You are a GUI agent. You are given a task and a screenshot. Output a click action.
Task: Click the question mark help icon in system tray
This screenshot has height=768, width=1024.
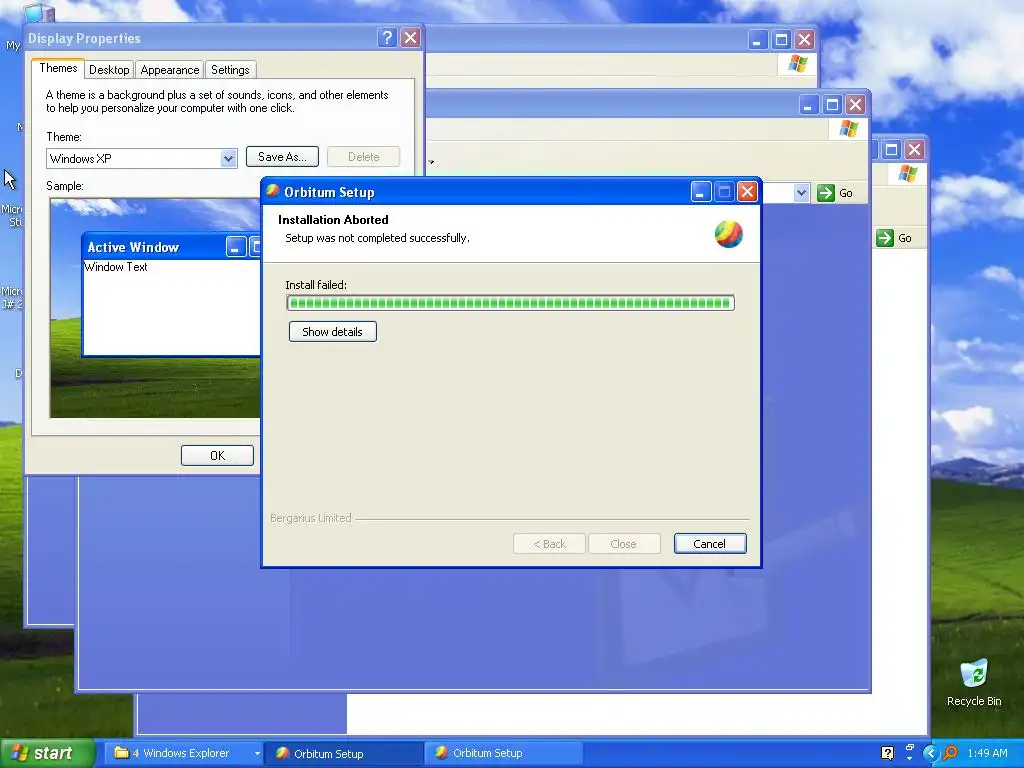pyautogui.click(x=887, y=753)
